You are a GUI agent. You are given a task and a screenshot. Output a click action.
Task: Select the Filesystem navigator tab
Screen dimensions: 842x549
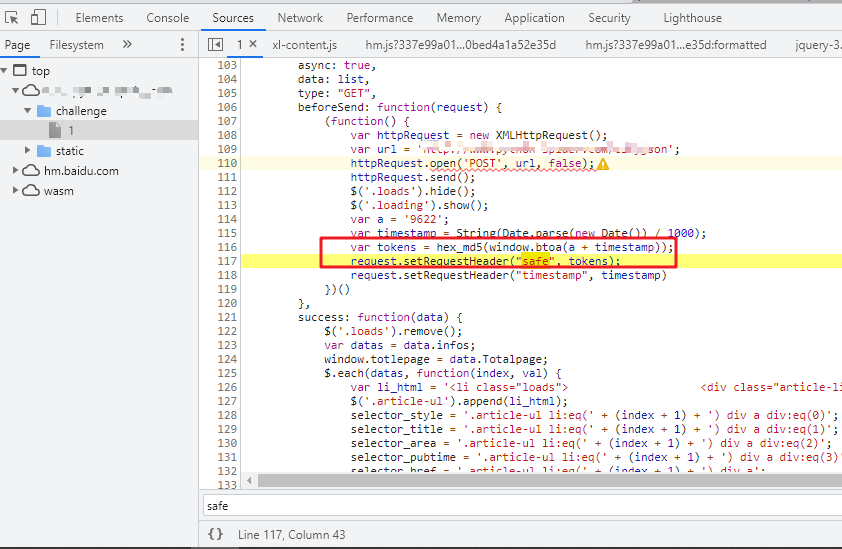click(x=77, y=45)
